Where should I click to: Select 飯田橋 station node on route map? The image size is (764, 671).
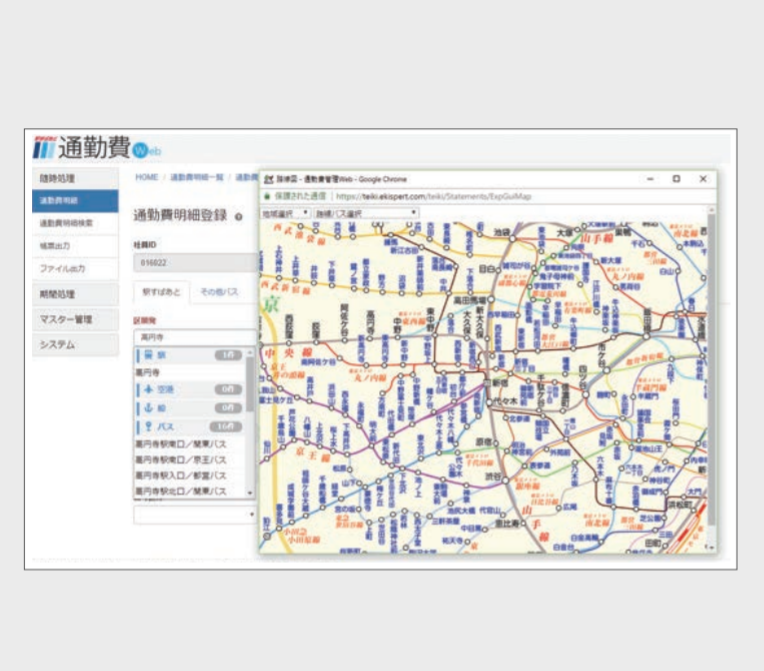(x=647, y=336)
